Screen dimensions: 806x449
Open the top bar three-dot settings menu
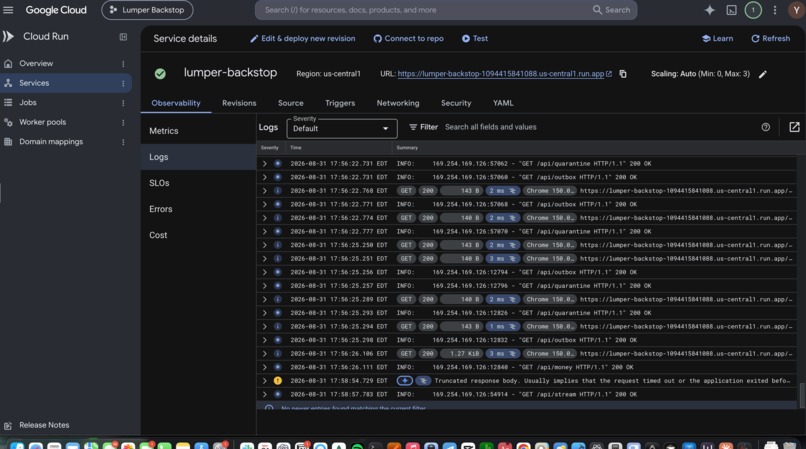(x=775, y=10)
